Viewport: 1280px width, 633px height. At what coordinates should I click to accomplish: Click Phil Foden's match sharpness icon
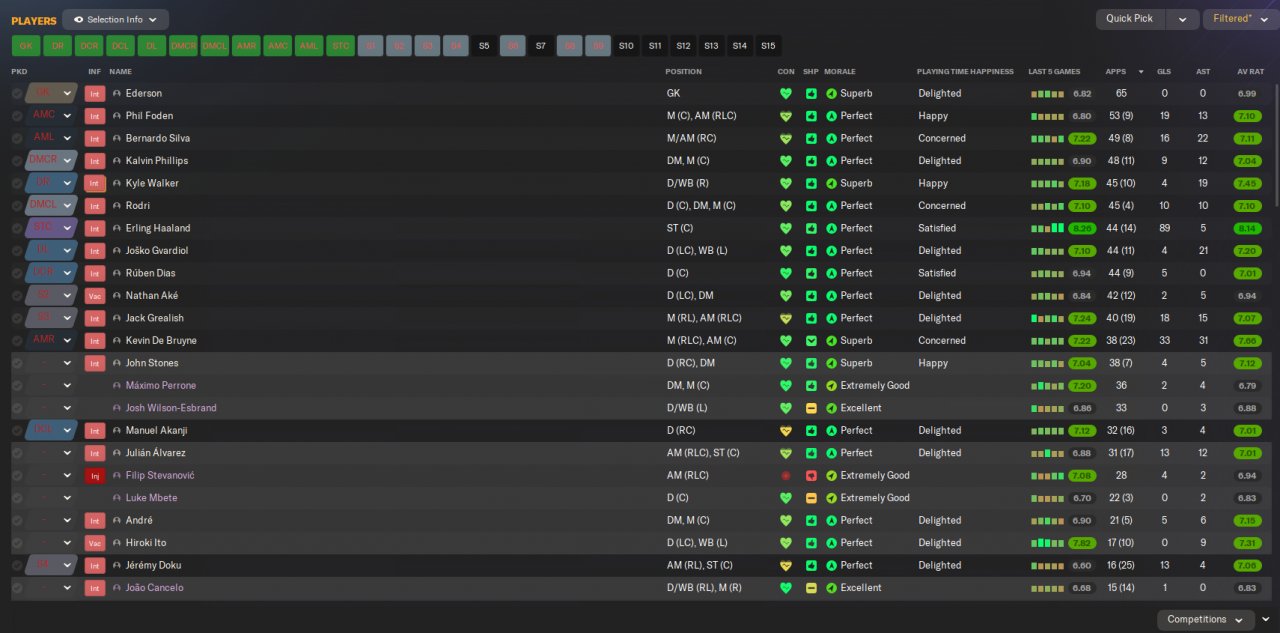coord(811,116)
